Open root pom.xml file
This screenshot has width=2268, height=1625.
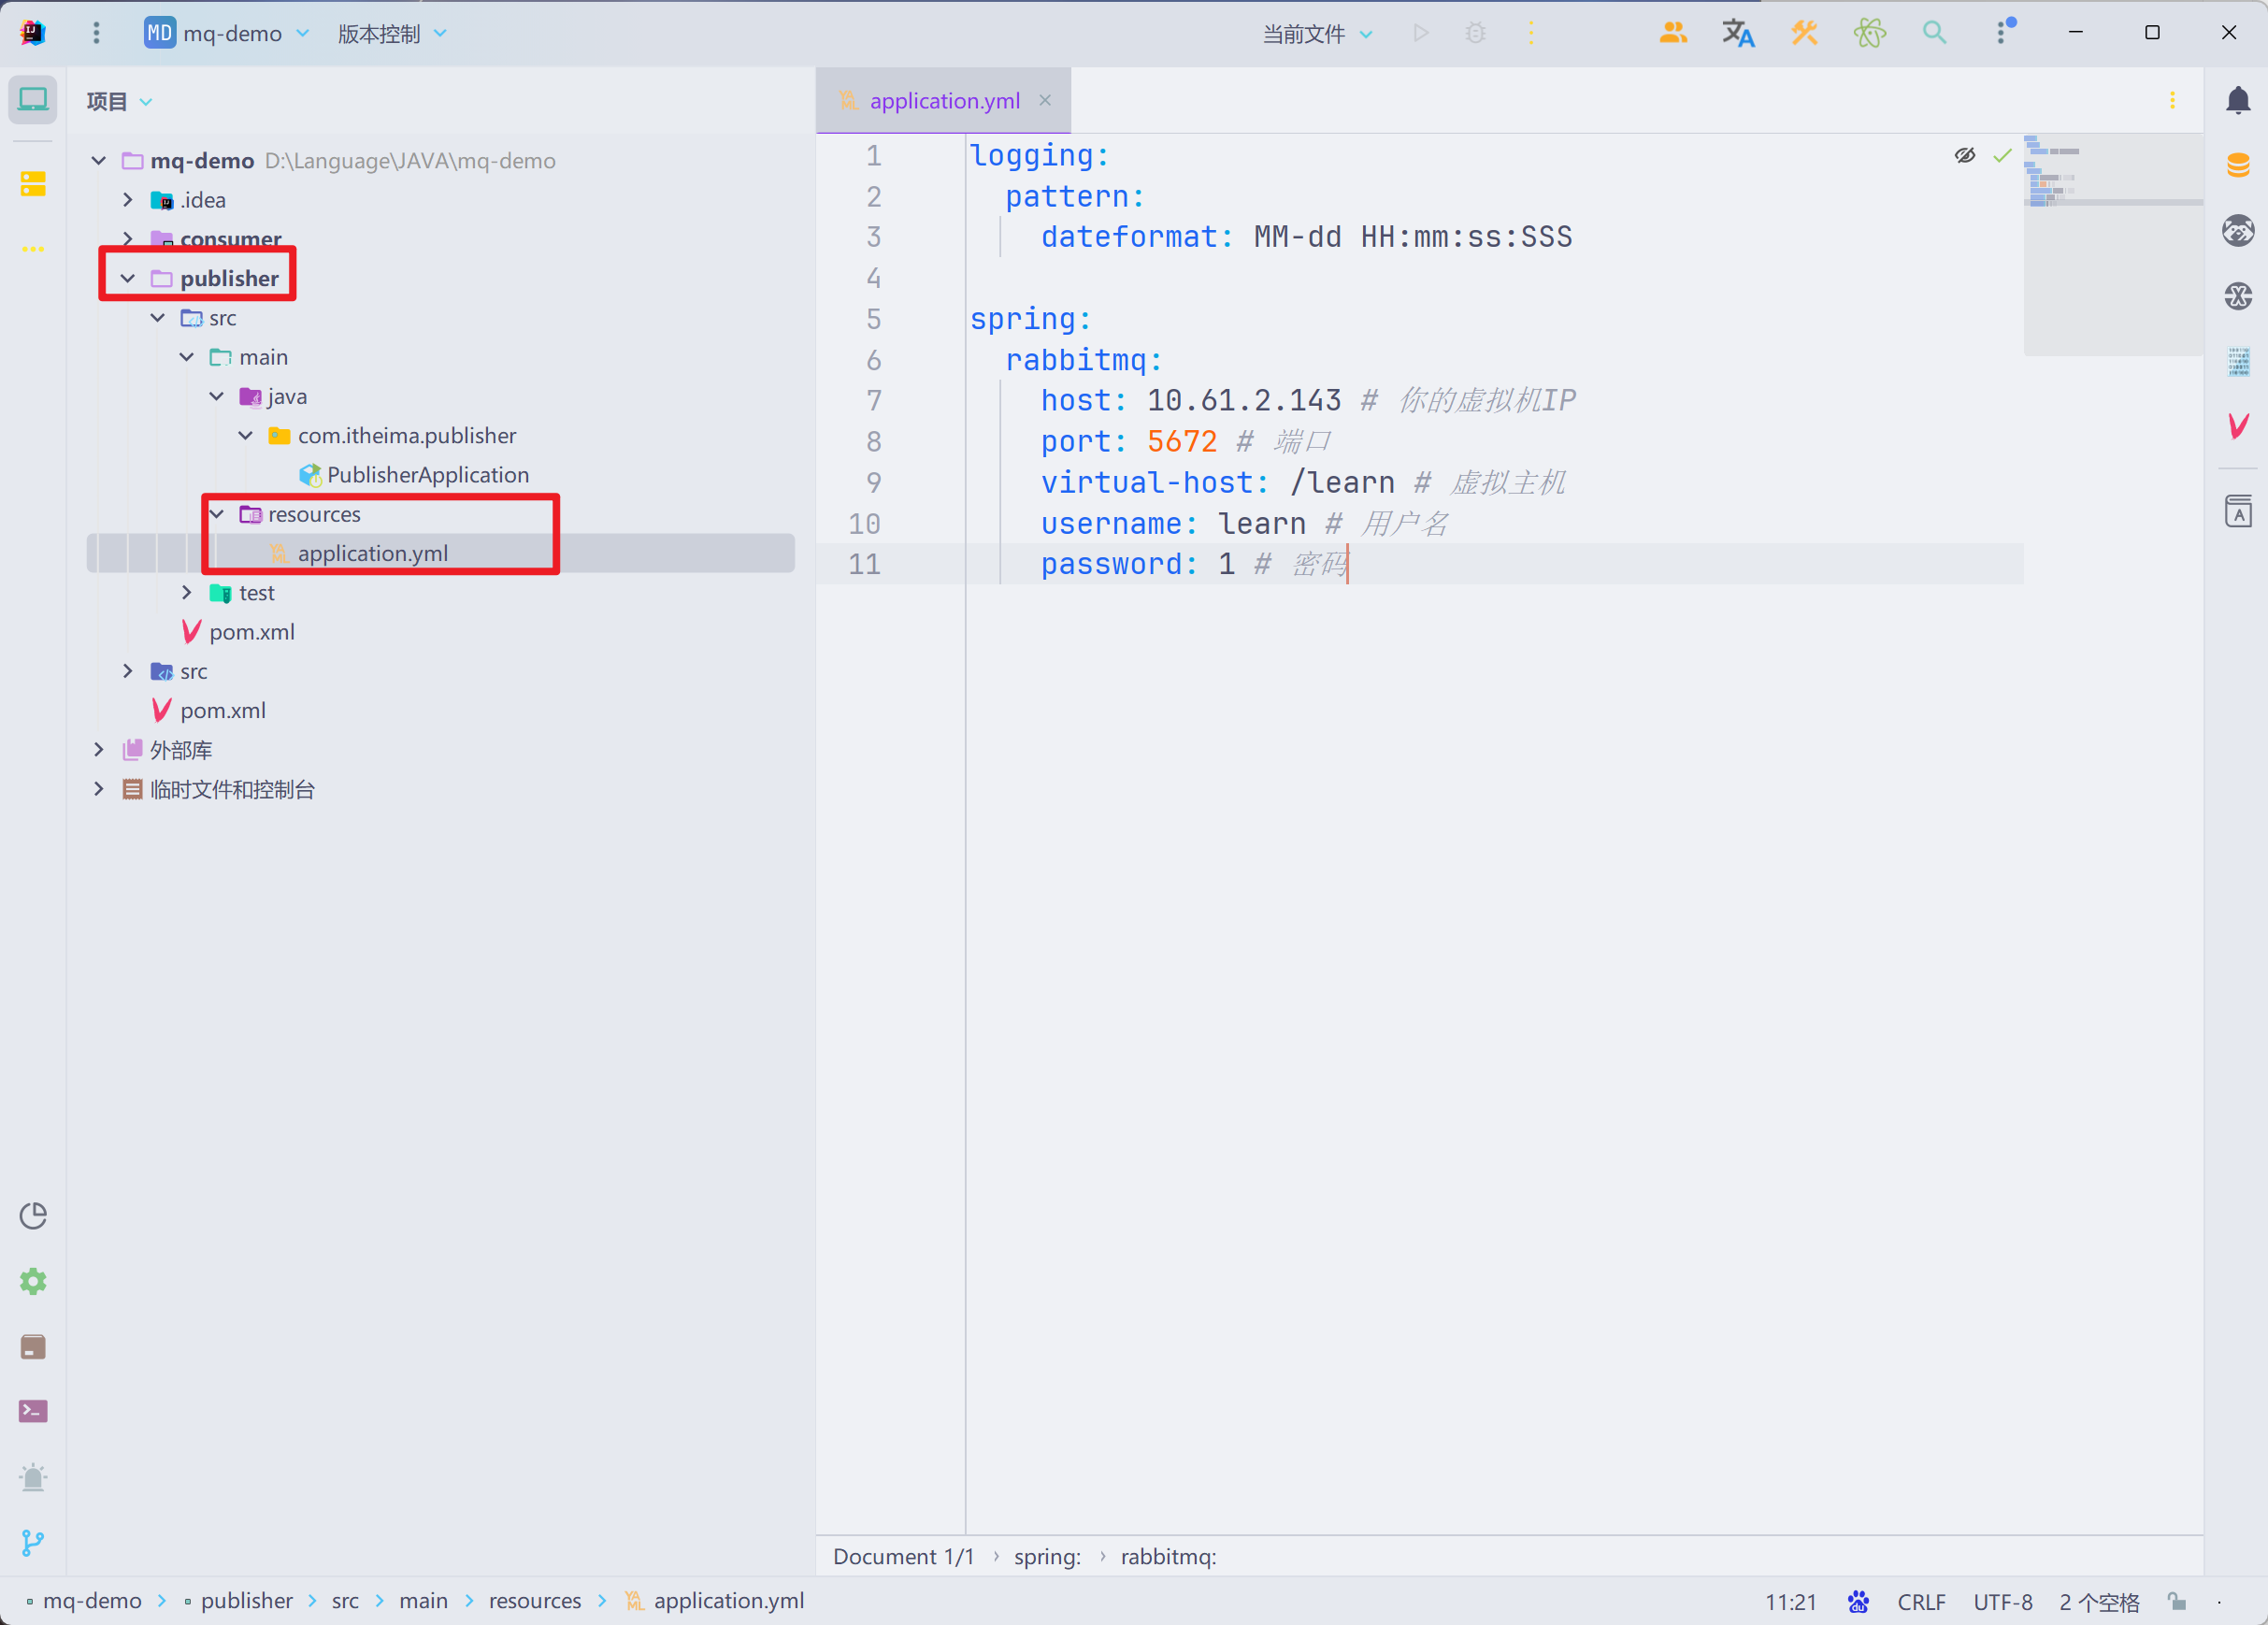[x=222, y=710]
